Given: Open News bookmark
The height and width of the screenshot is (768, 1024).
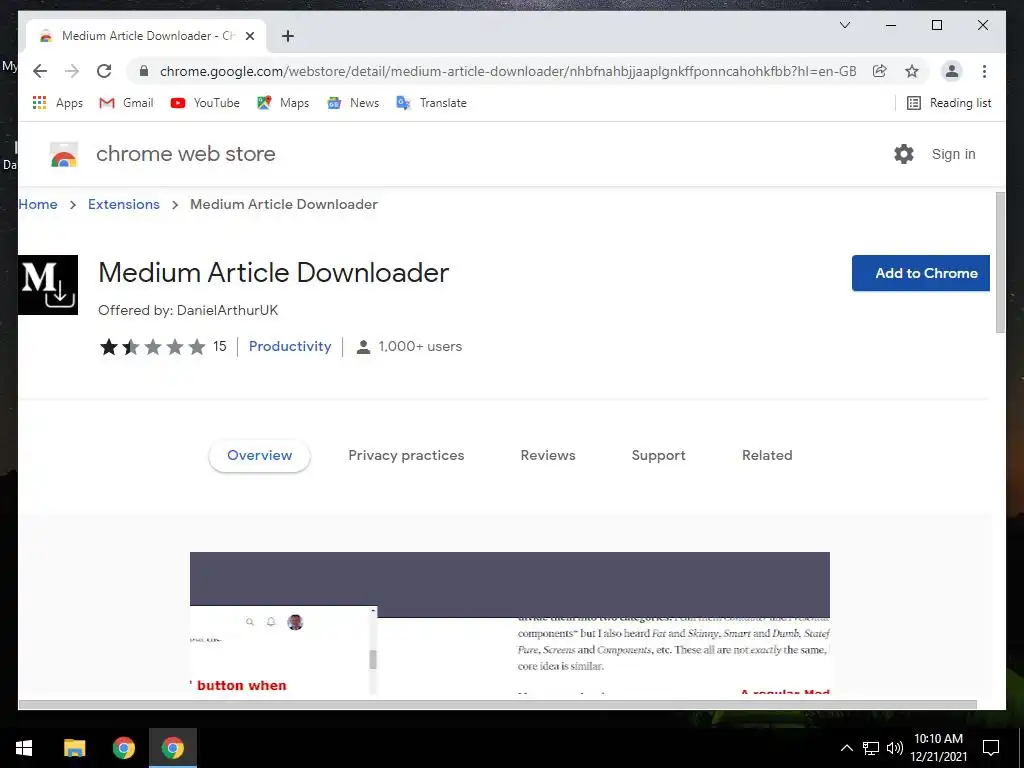Looking at the screenshot, I should [353, 103].
